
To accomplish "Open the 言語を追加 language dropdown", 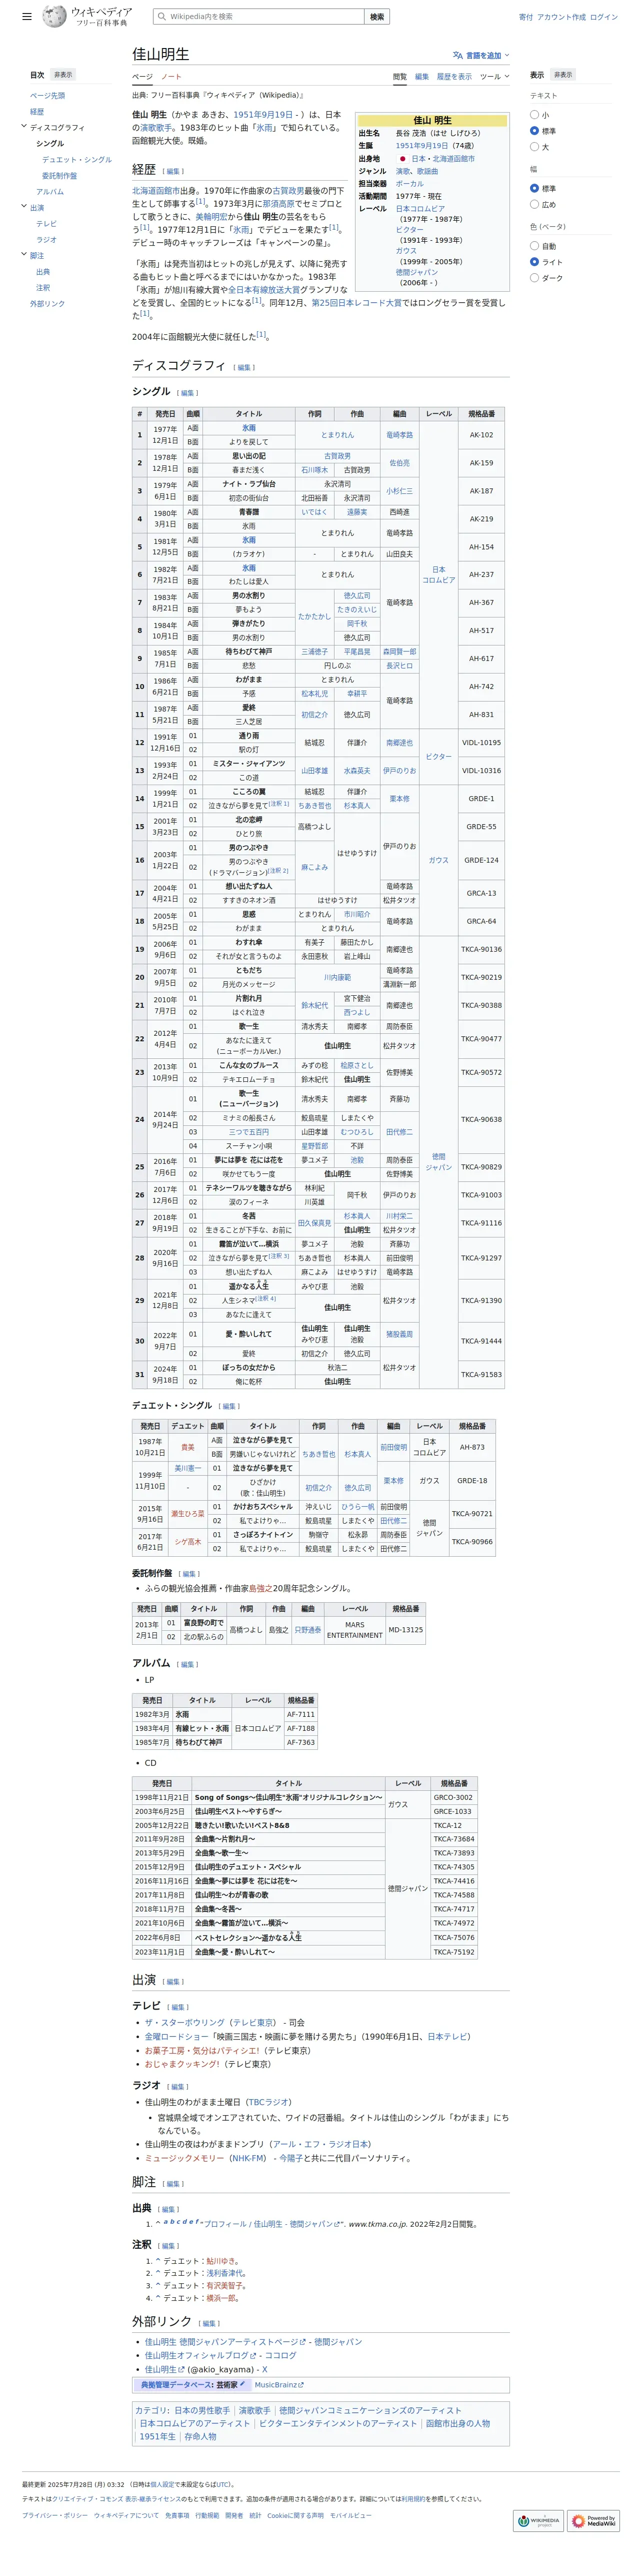I will pyautogui.click(x=481, y=55).
